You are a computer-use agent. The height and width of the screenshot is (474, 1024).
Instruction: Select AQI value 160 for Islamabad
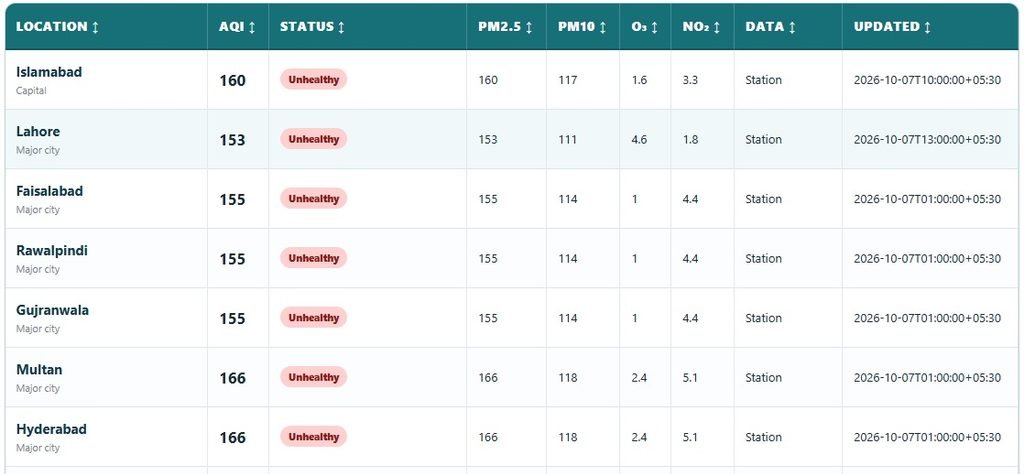(232, 80)
